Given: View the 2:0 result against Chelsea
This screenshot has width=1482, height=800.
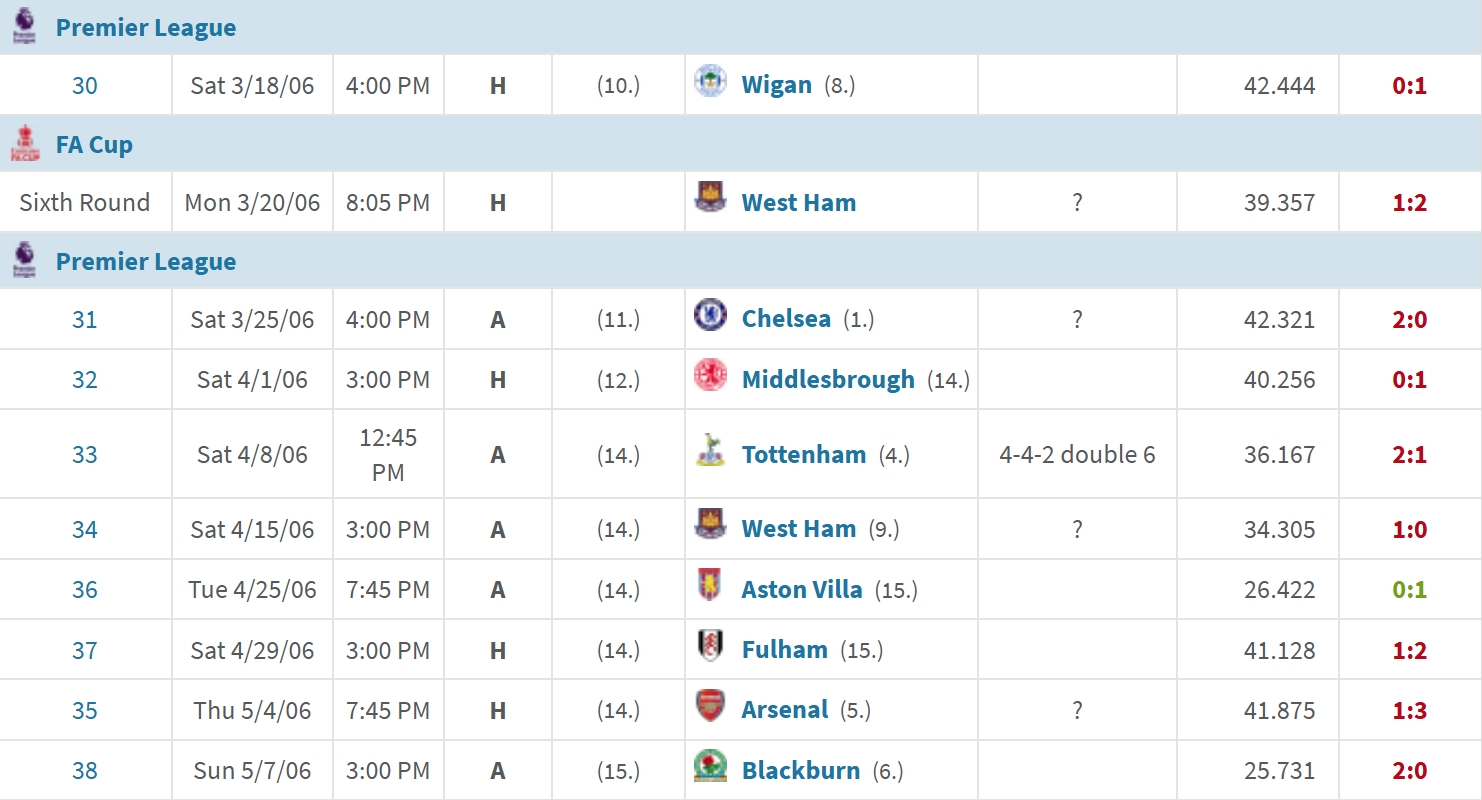Looking at the screenshot, I should [x=1409, y=320].
